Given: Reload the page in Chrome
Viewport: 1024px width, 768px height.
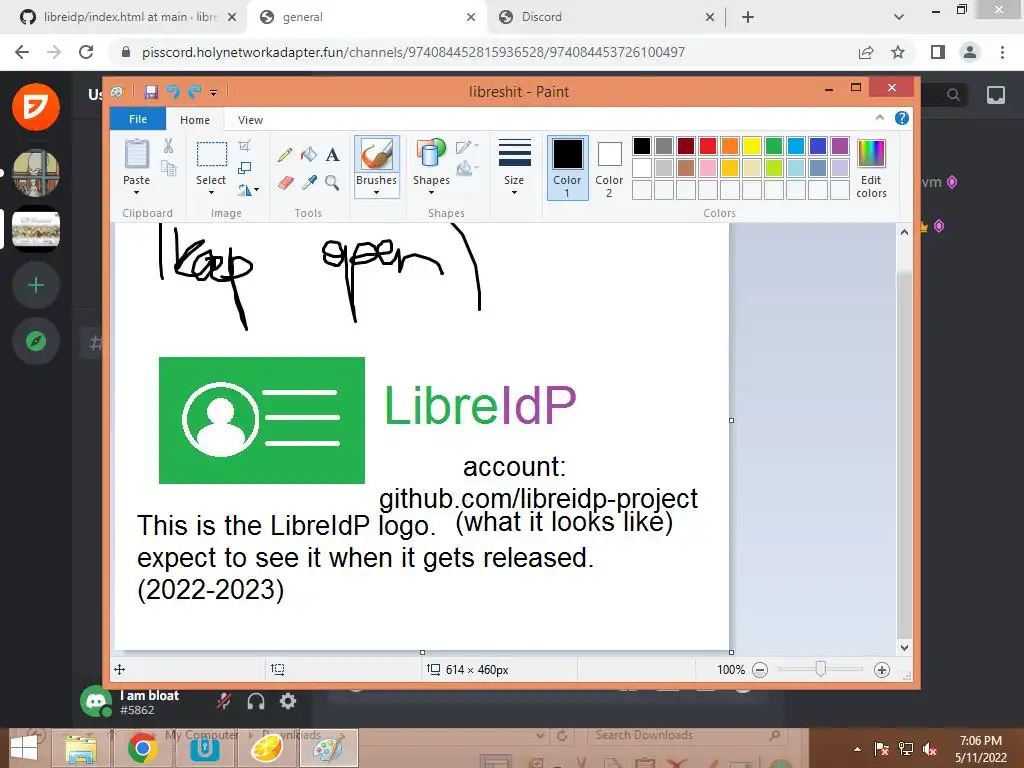Looking at the screenshot, I should click(x=86, y=52).
